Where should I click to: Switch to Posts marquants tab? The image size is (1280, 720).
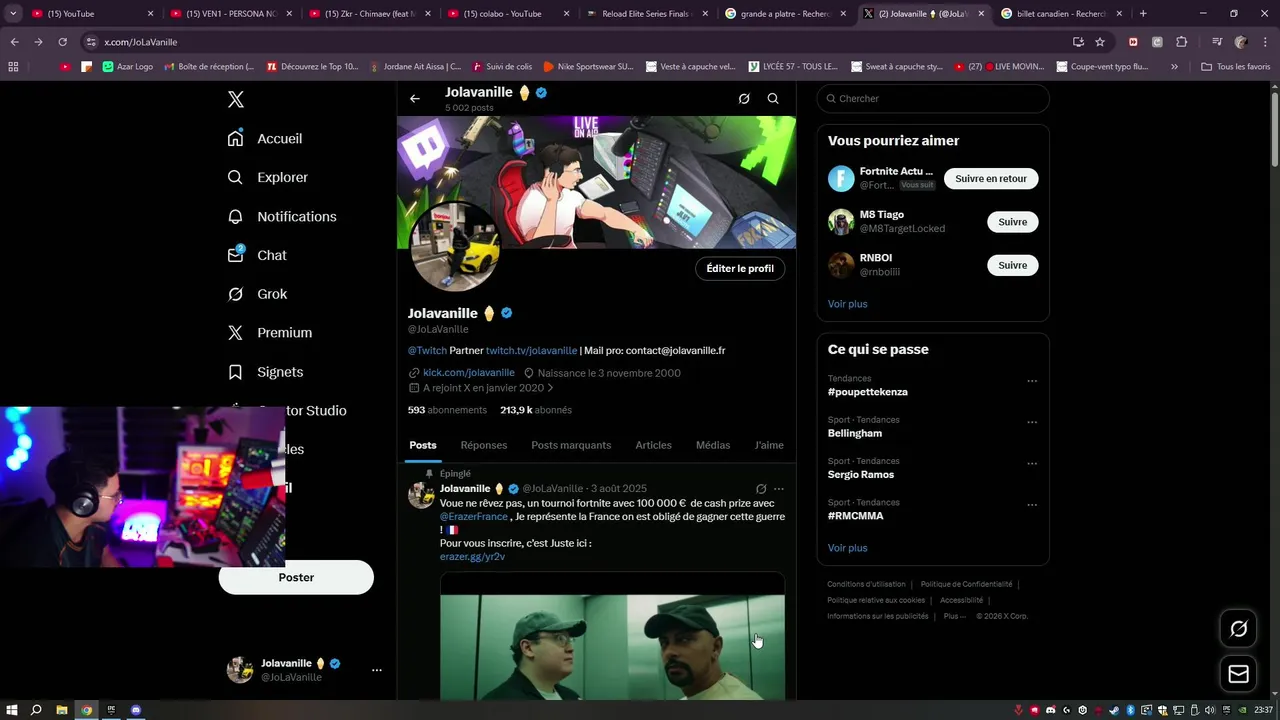click(571, 445)
